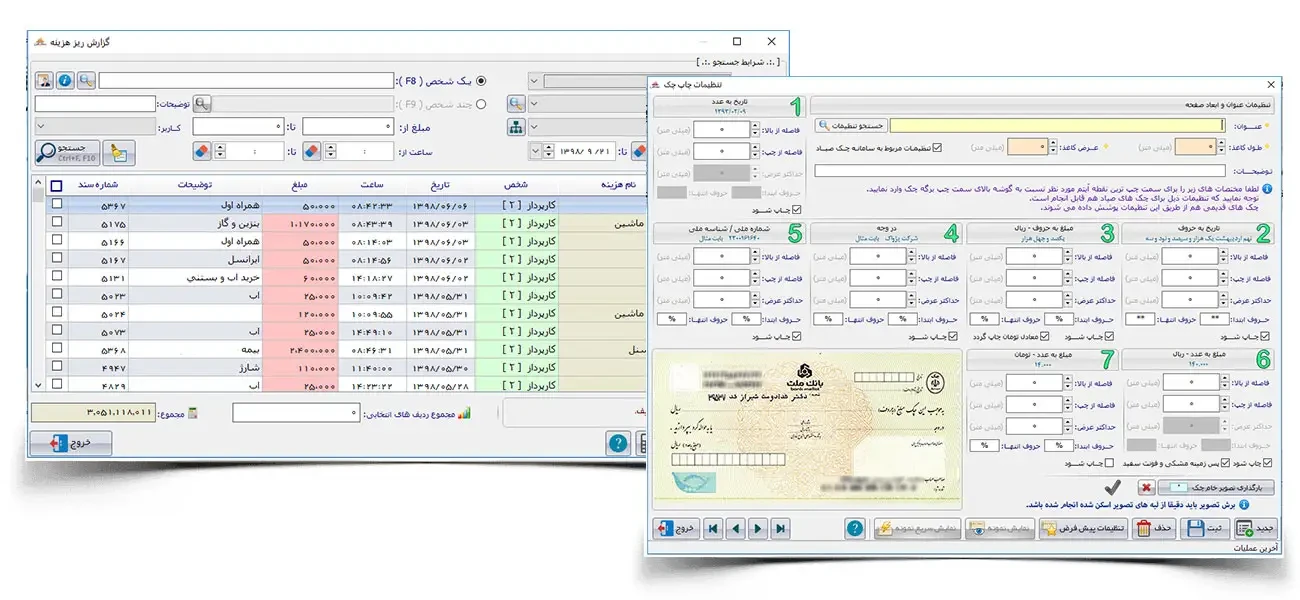1300x600 pixels.
Task: Open the top dropdown beside single person option
Action: (x=534, y=81)
